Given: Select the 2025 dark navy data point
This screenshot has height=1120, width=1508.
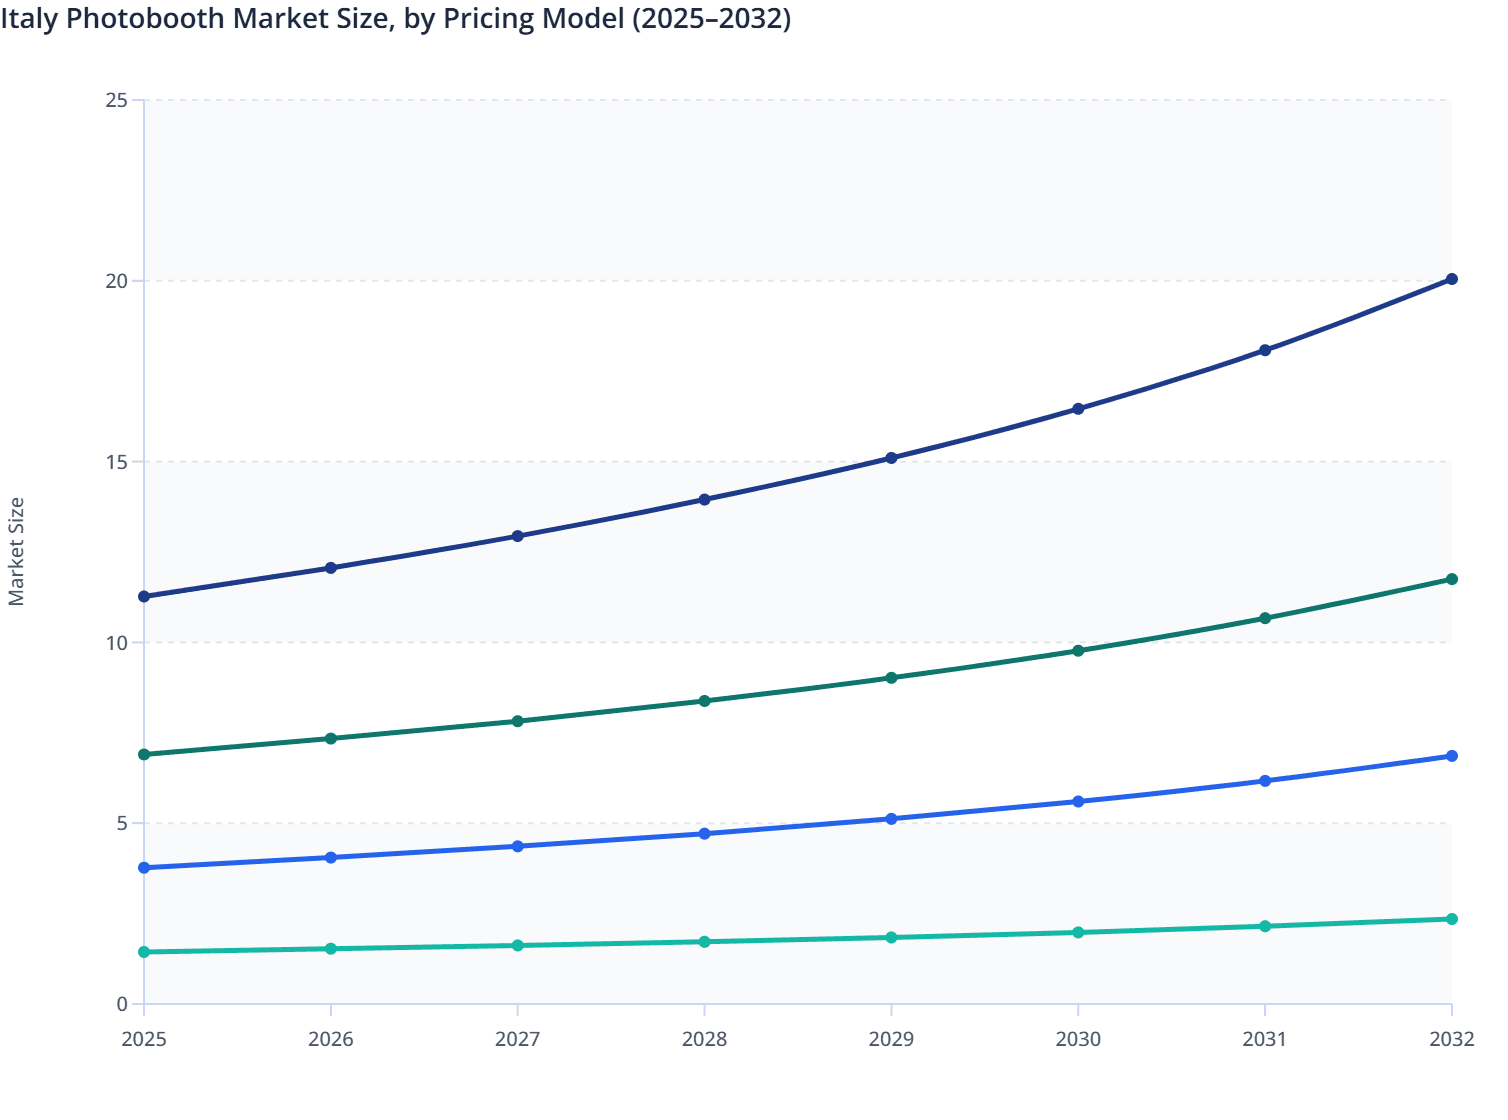Looking at the screenshot, I should point(144,595).
